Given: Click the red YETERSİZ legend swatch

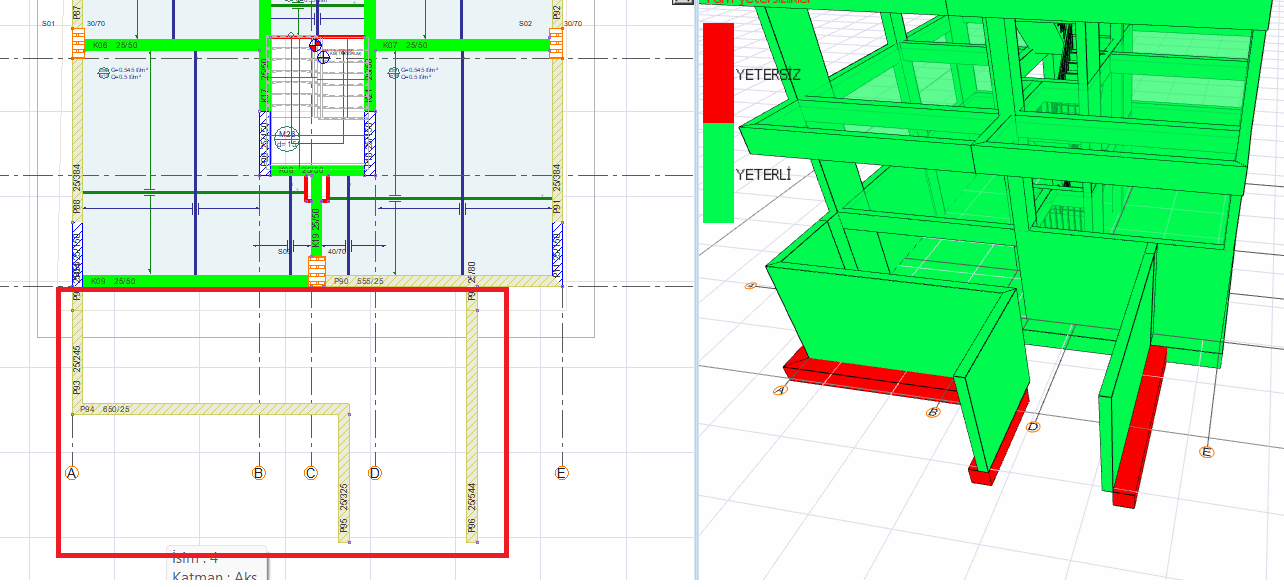Looking at the screenshot, I should [718, 73].
